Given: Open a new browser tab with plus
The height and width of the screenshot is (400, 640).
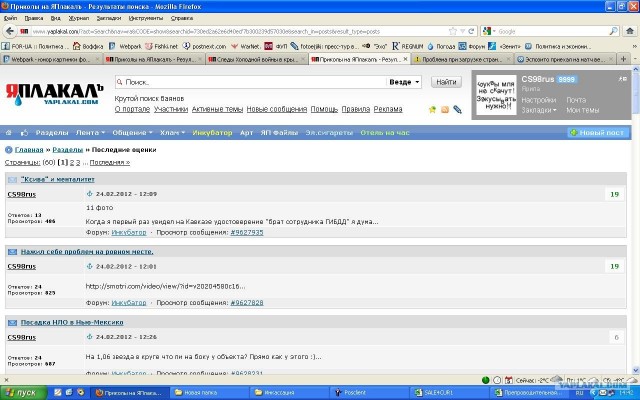Looking at the screenshot, I should (x=623, y=59).
